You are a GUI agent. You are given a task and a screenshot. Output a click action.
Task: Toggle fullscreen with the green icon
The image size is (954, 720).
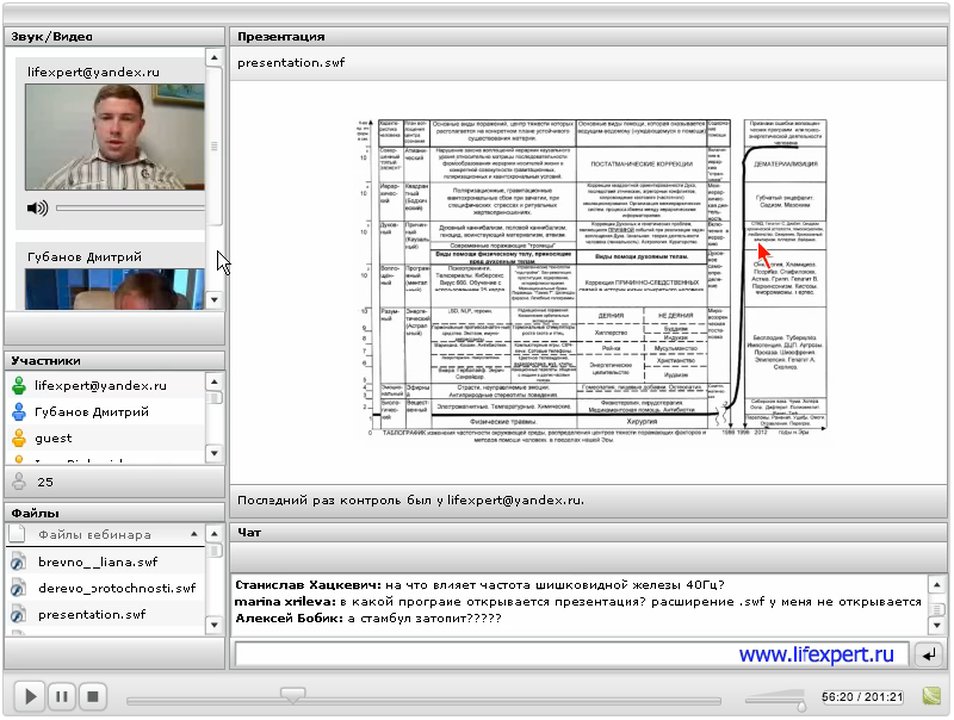pos(931,696)
